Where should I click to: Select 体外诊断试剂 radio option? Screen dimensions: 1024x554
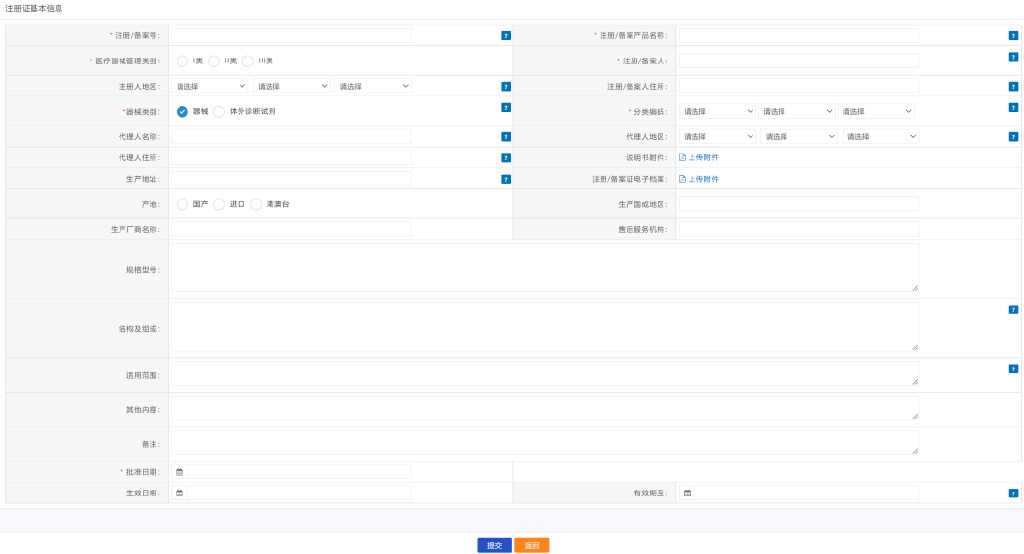pos(219,111)
